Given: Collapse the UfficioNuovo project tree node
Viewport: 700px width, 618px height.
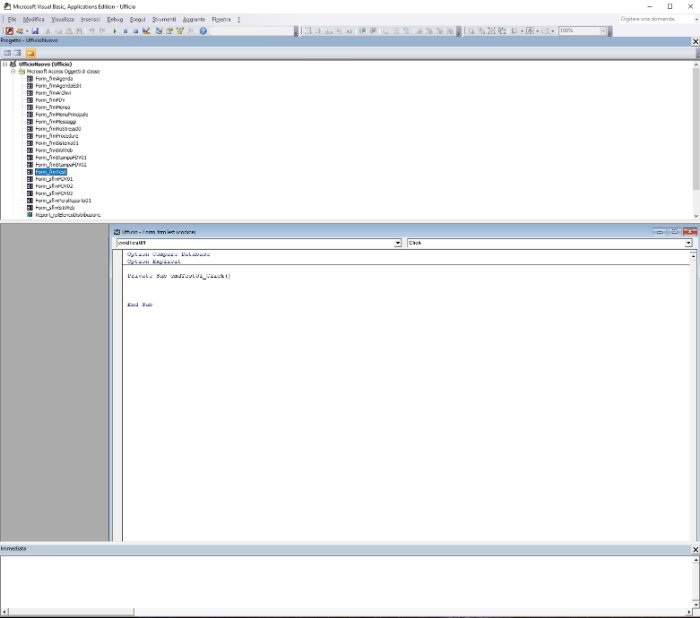Looking at the screenshot, I should pyautogui.click(x=5, y=64).
